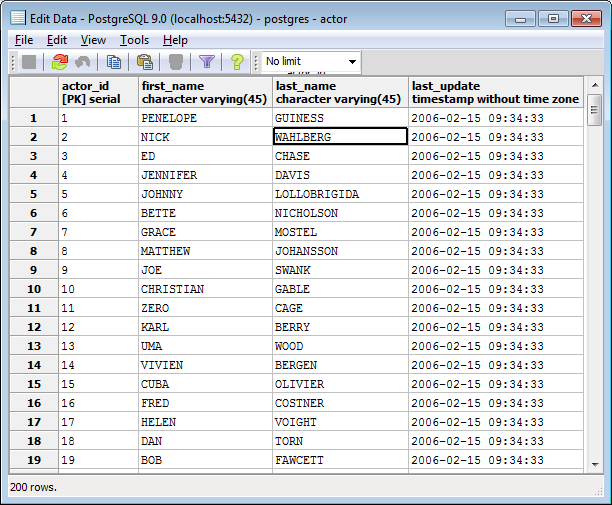Click the Paste icon
The image size is (612, 505).
coord(144,62)
